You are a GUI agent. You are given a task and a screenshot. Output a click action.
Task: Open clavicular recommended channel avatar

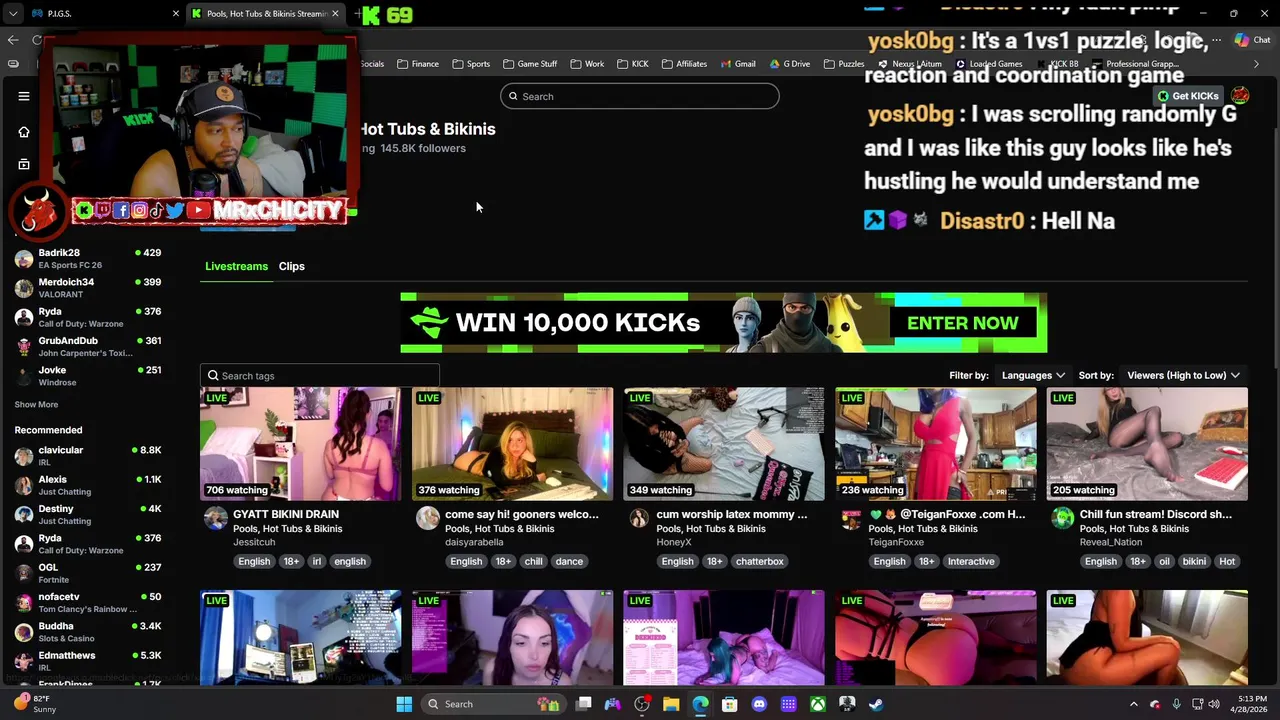point(24,456)
